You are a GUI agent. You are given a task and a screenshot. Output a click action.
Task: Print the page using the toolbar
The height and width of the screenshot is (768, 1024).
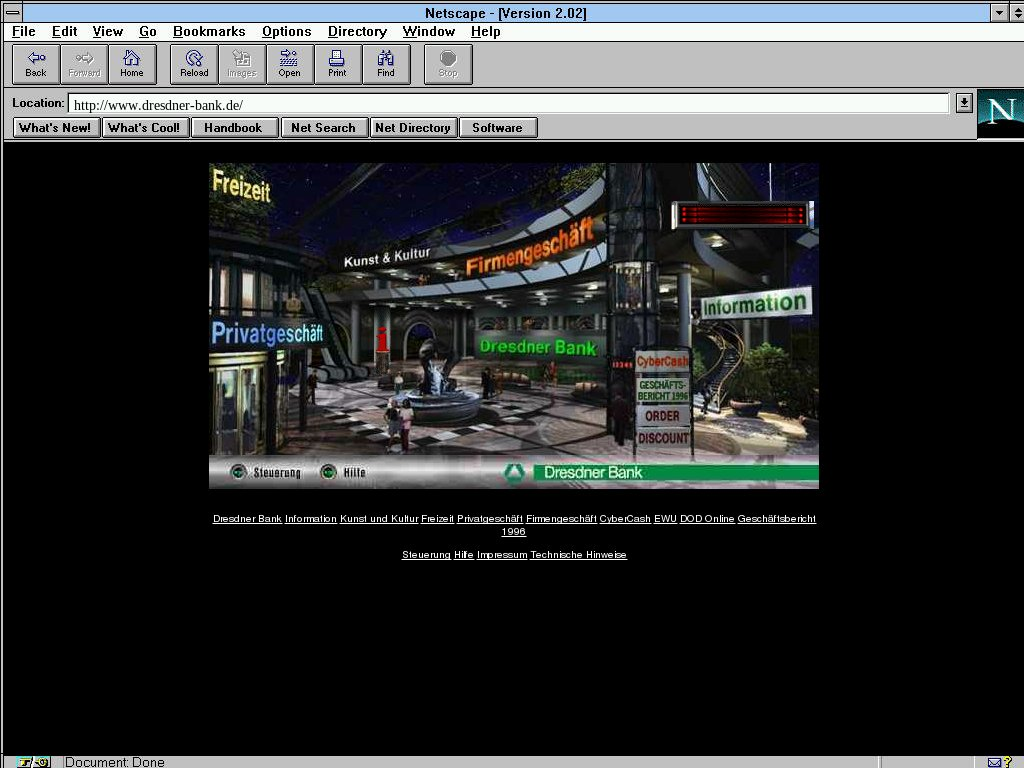coord(337,64)
